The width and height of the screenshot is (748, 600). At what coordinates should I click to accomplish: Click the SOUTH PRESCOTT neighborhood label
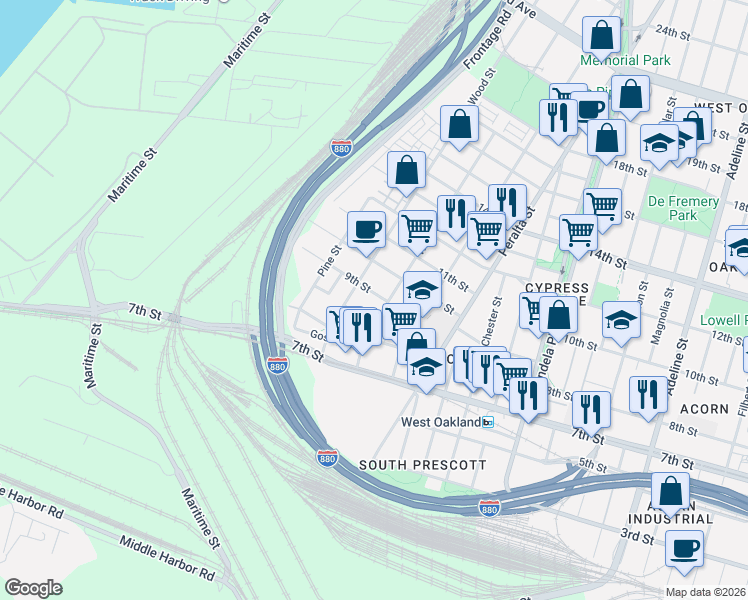[423, 465]
